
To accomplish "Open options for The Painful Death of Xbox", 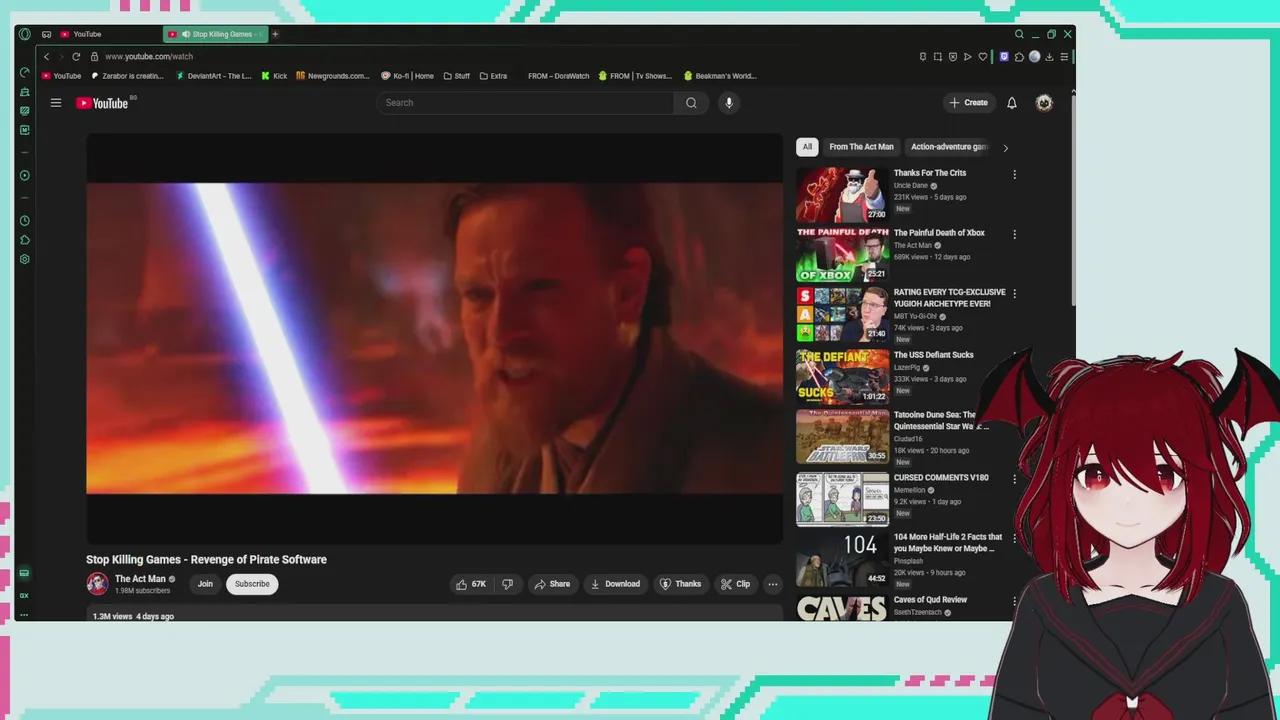I will [1014, 235].
